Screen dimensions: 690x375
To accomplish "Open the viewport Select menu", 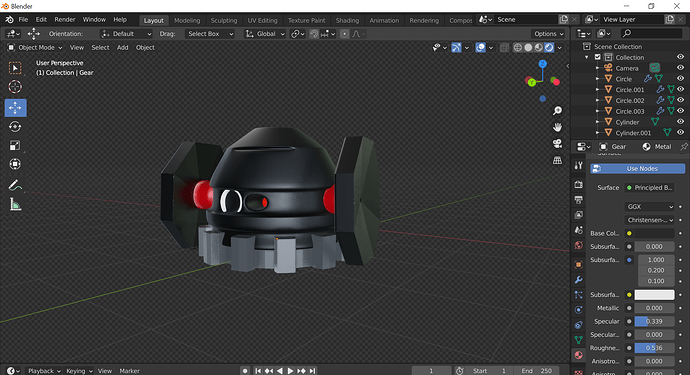I will (100, 48).
